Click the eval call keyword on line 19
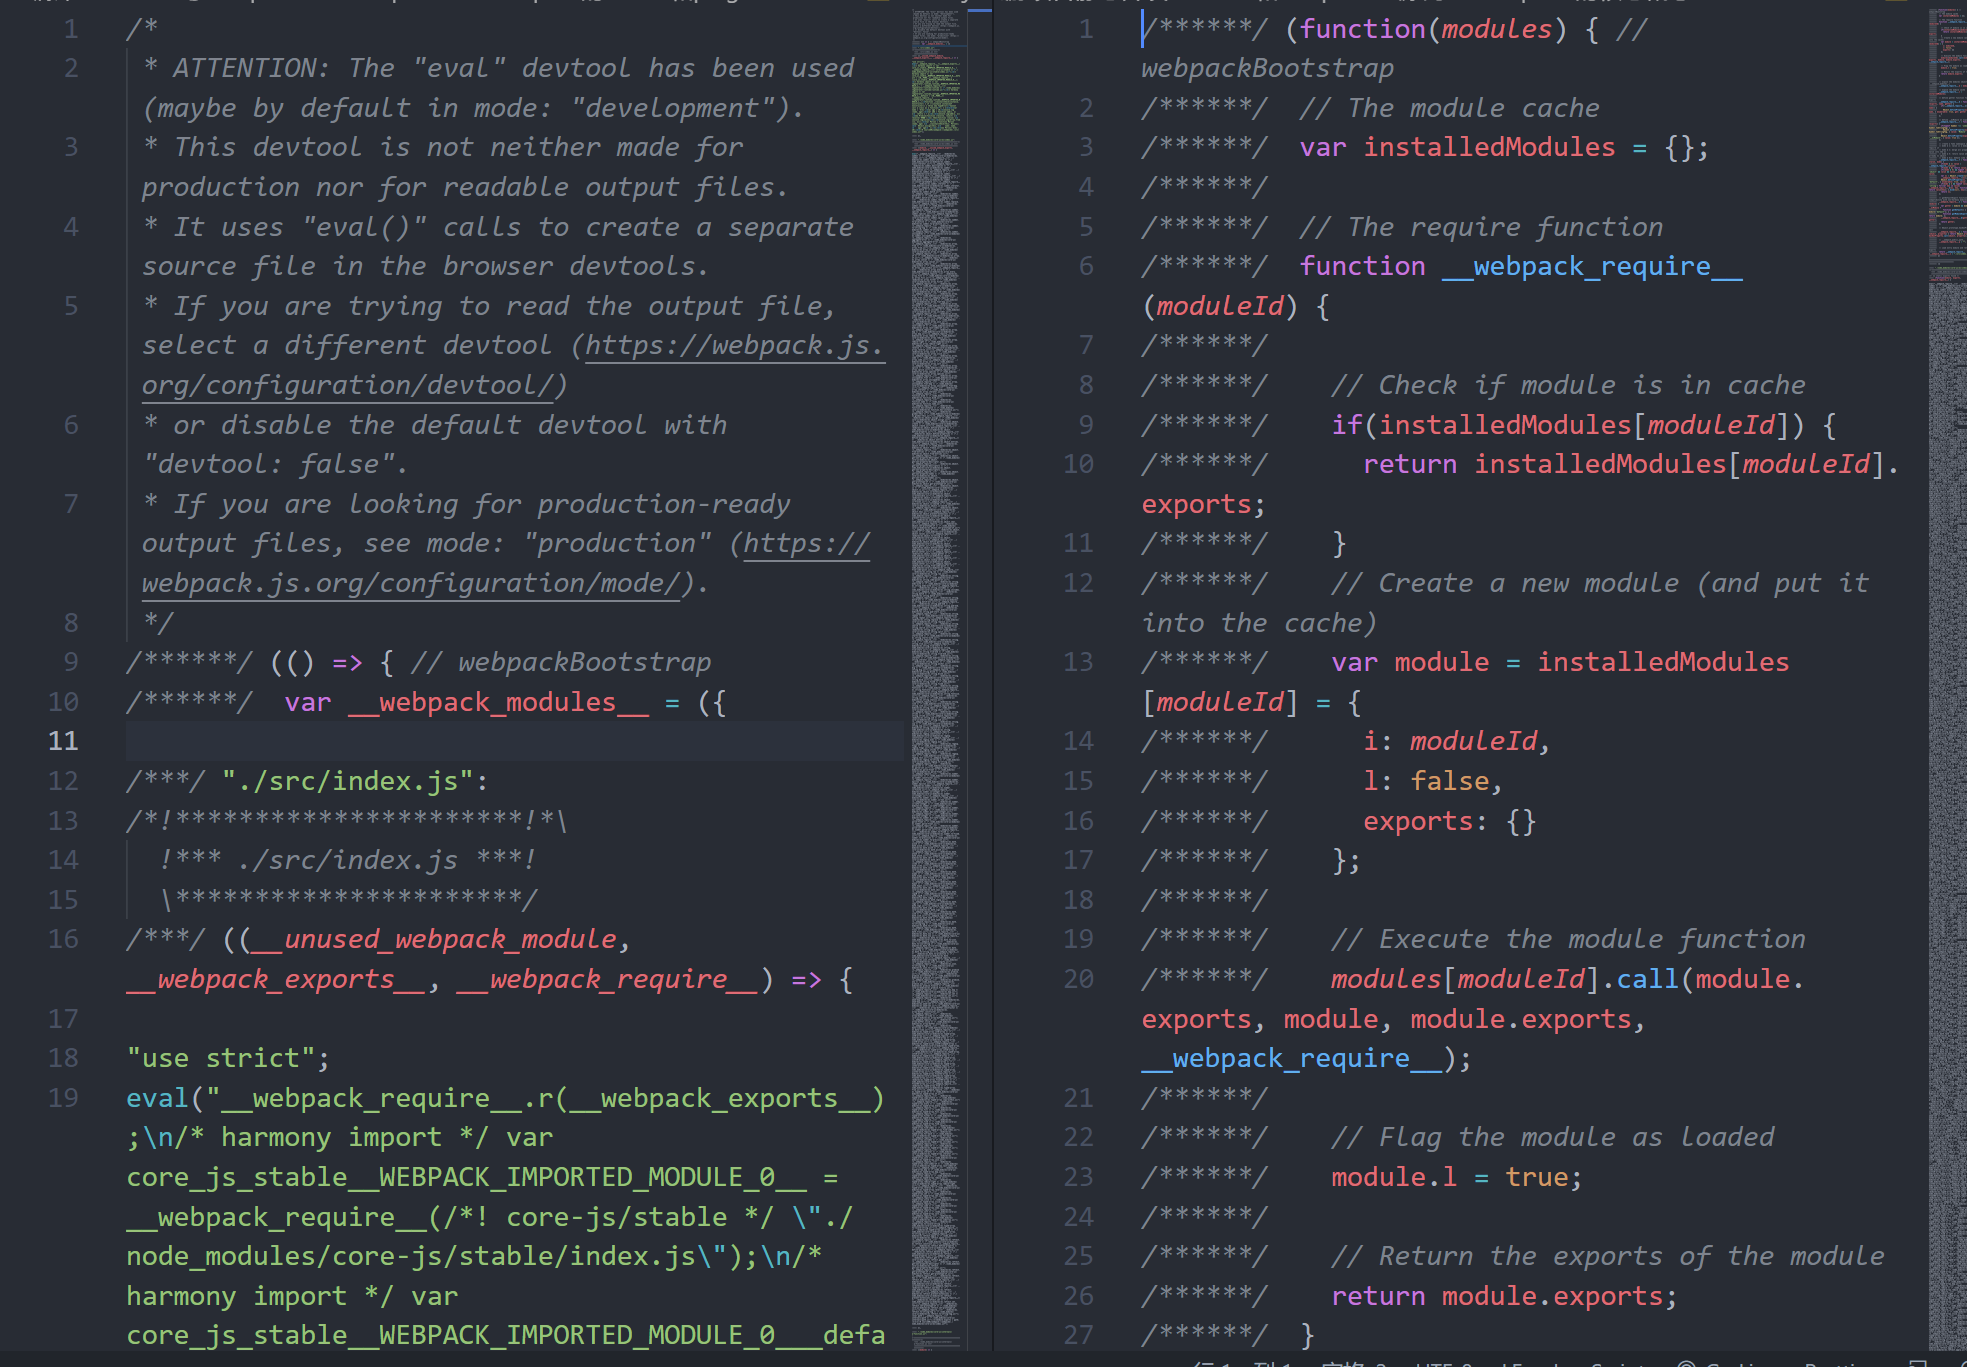The image size is (1967, 1367). 157,1098
